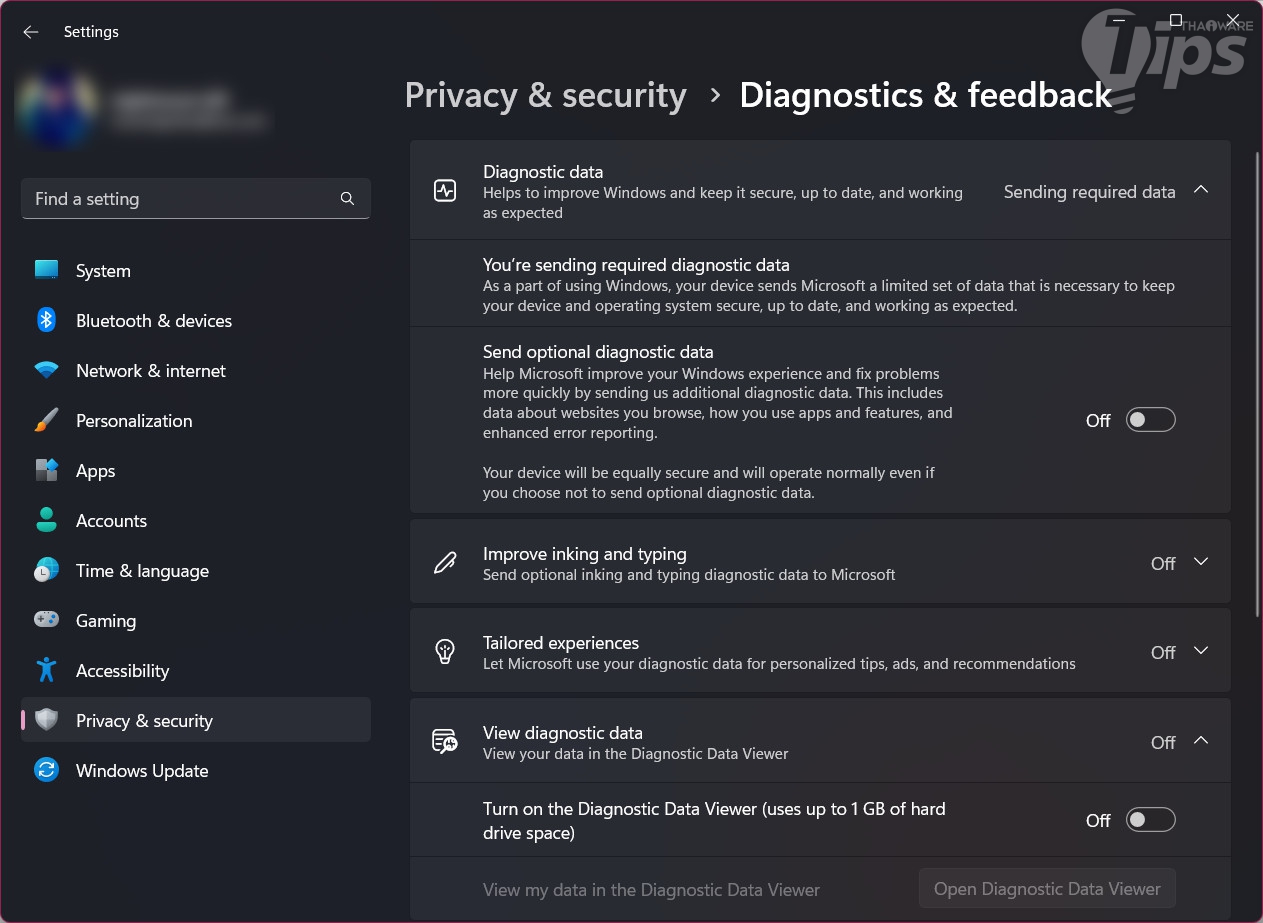Click the Network & internet wifi icon
The height and width of the screenshot is (923, 1263).
(x=46, y=370)
